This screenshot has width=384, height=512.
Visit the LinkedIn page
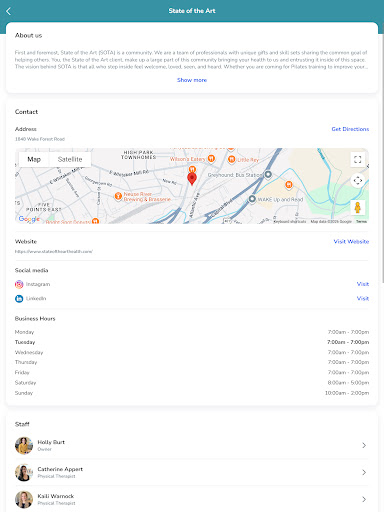363,298
